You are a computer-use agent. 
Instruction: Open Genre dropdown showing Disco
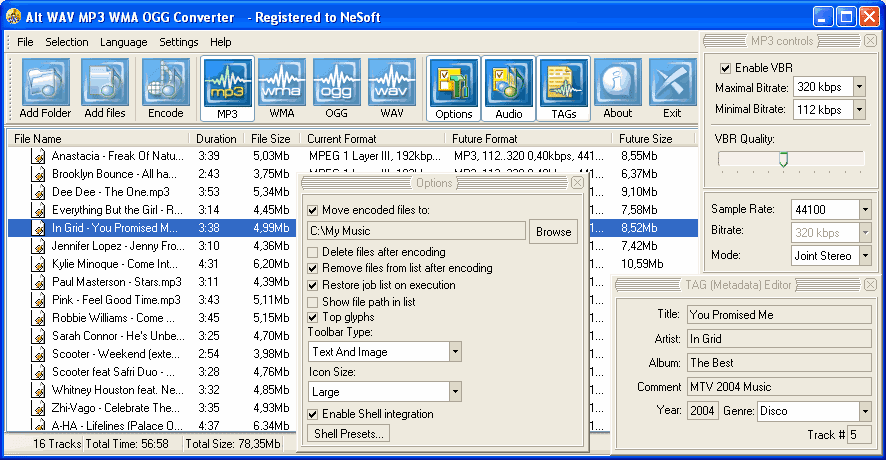click(x=865, y=411)
